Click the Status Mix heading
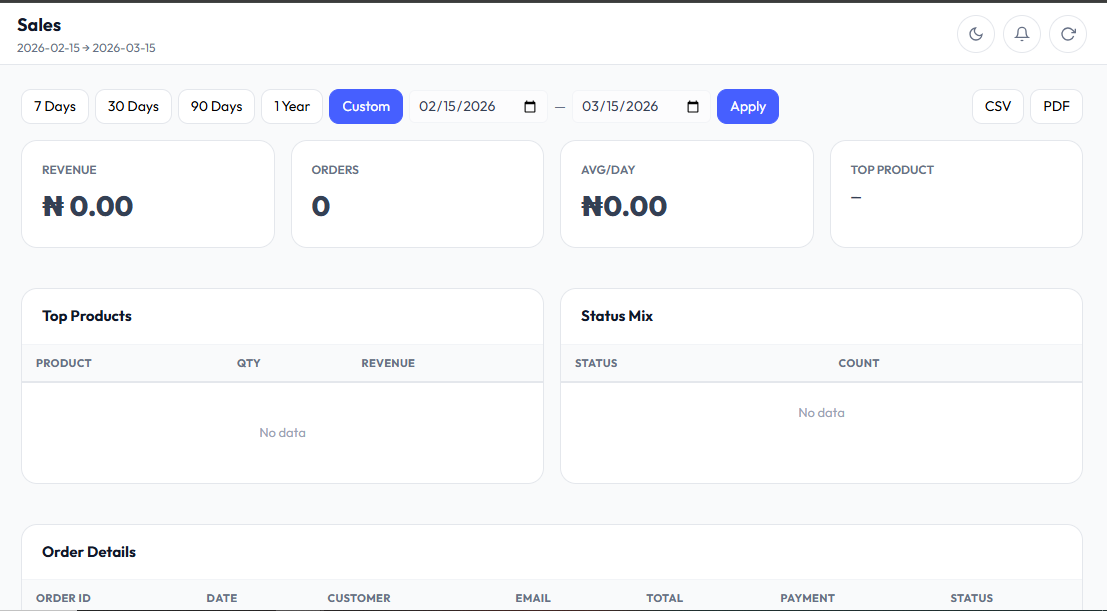Viewport: 1107px width, 611px height. tap(617, 316)
